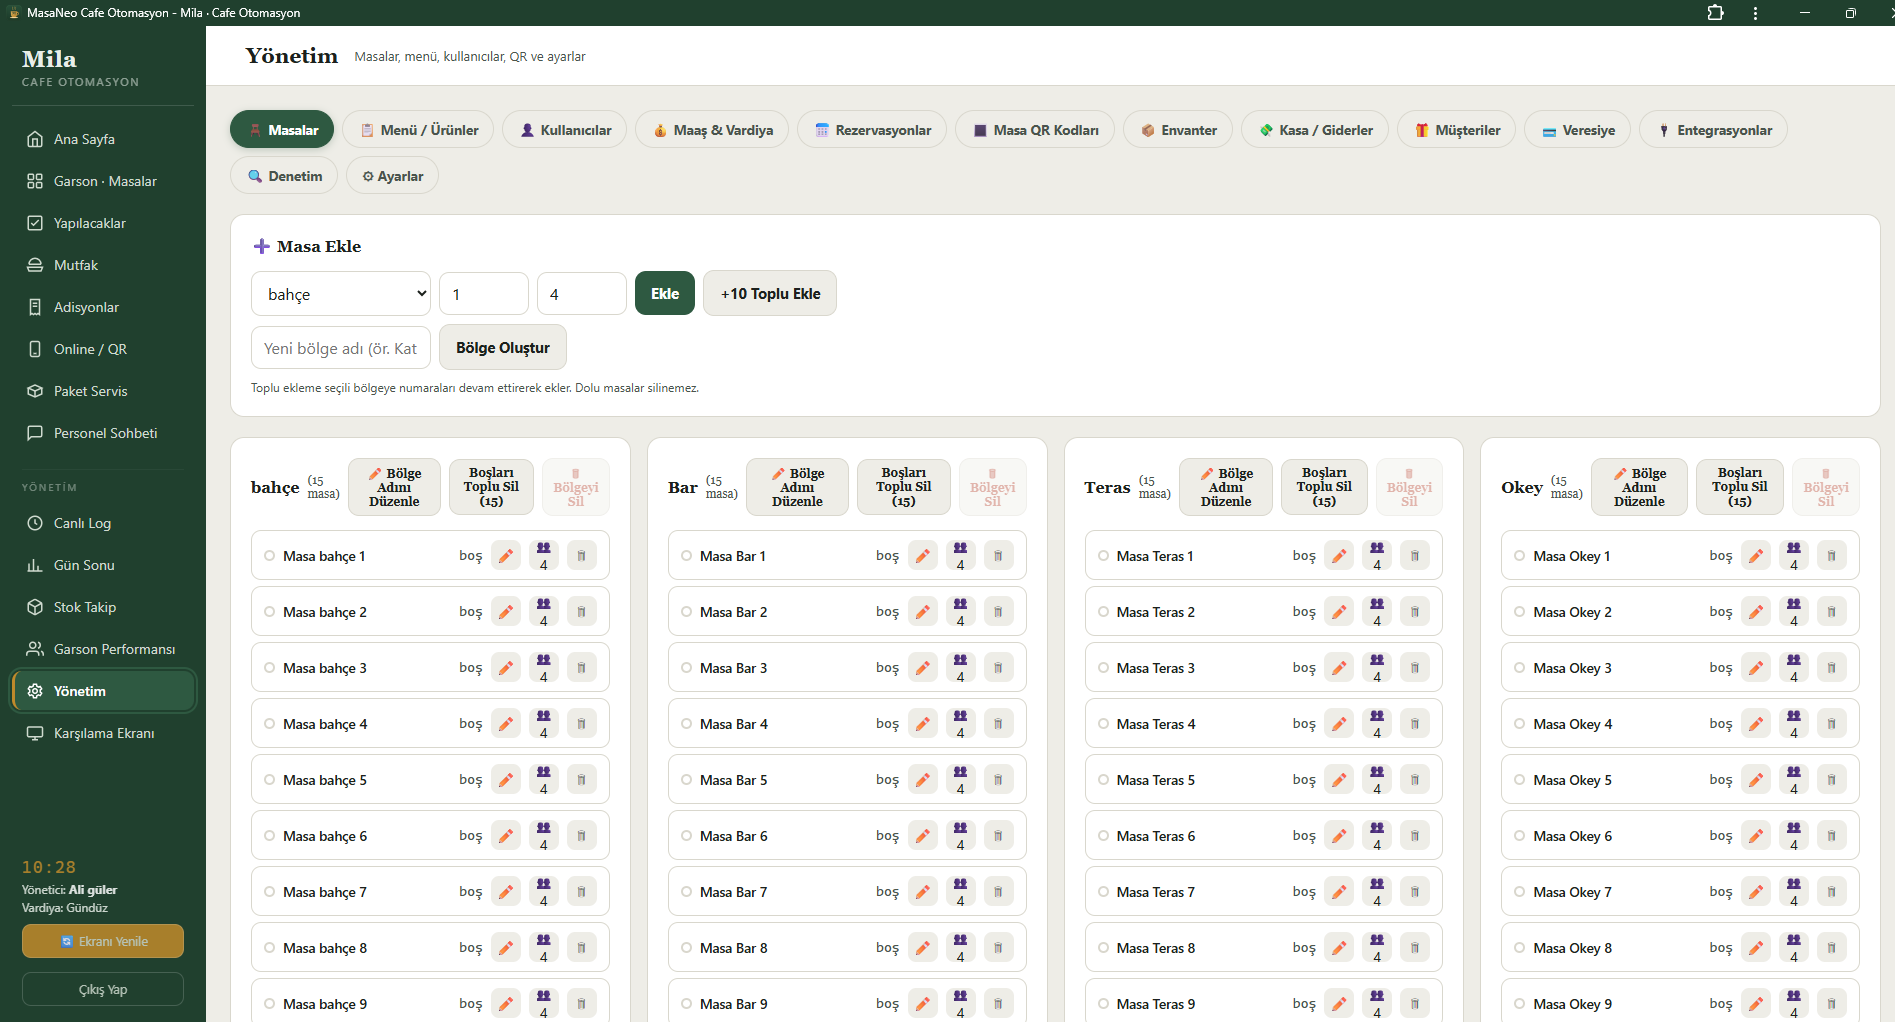Focus the Yeni bölge adı input field
The height and width of the screenshot is (1022, 1895).
[x=341, y=348]
